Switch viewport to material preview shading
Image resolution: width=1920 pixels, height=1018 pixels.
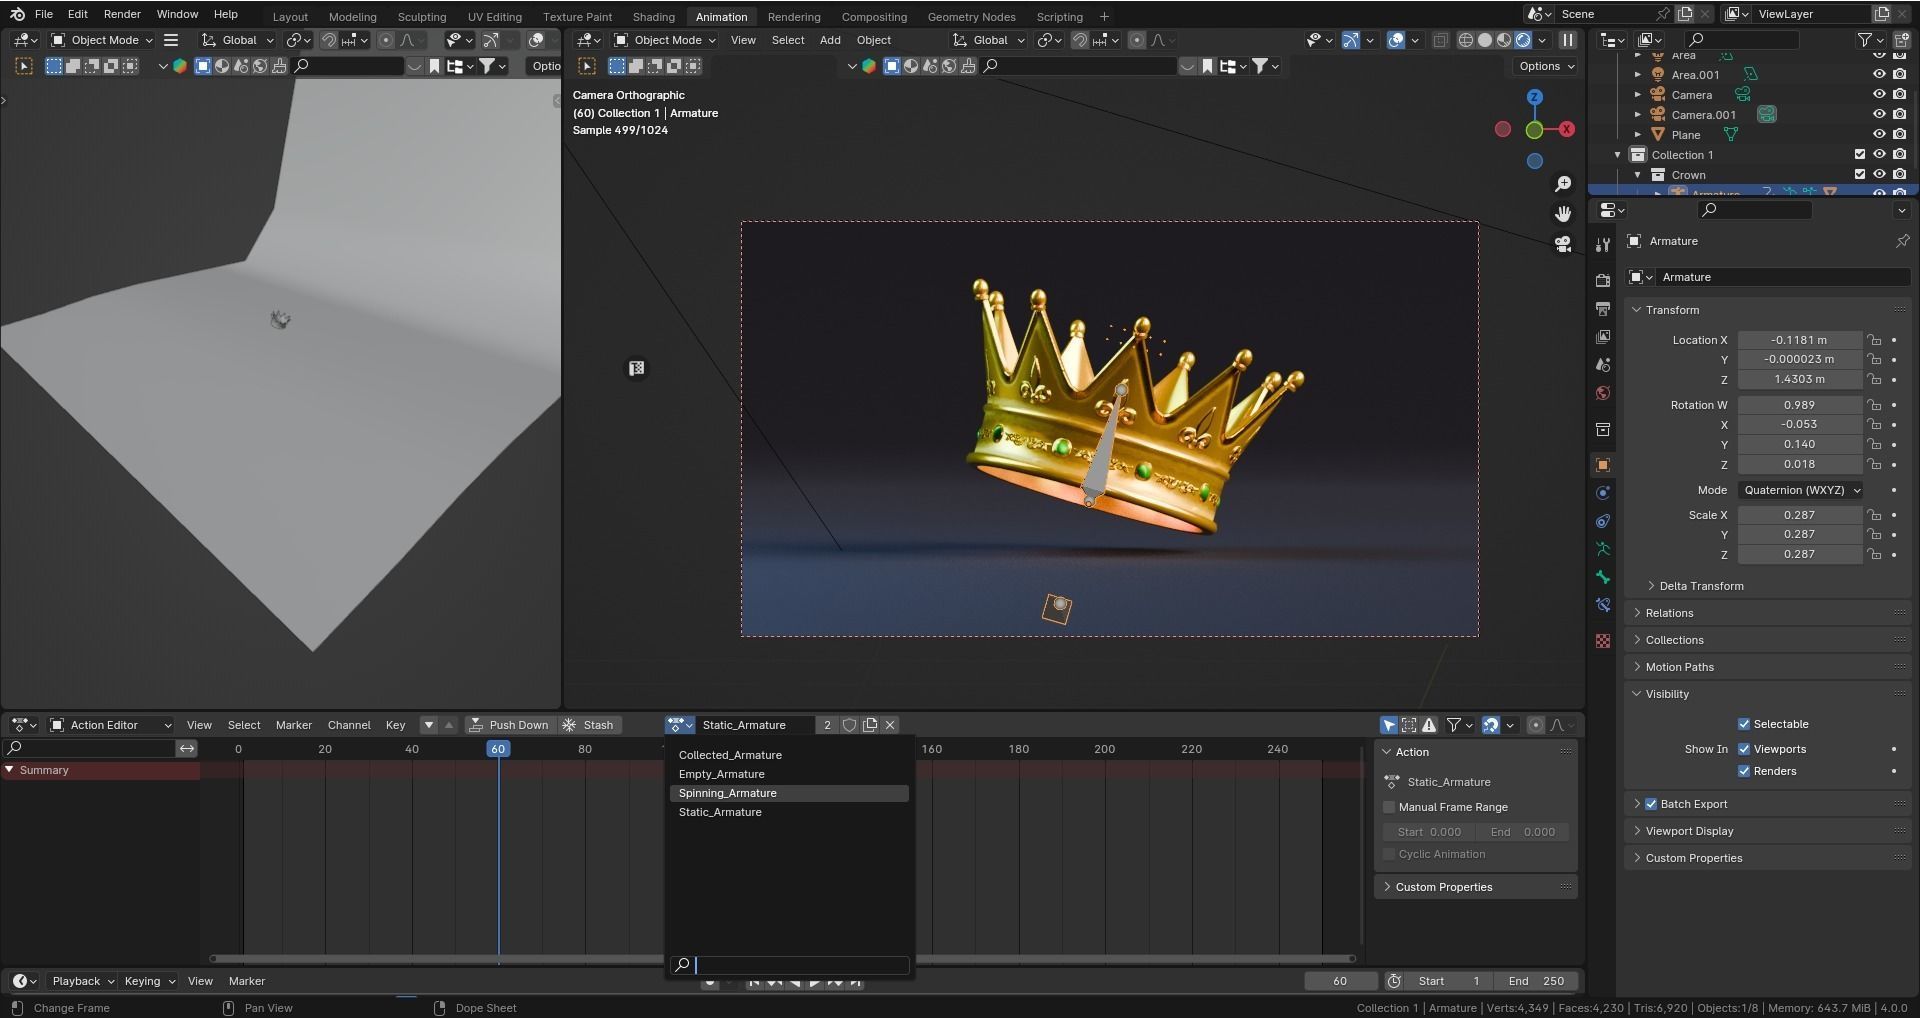[x=1504, y=40]
